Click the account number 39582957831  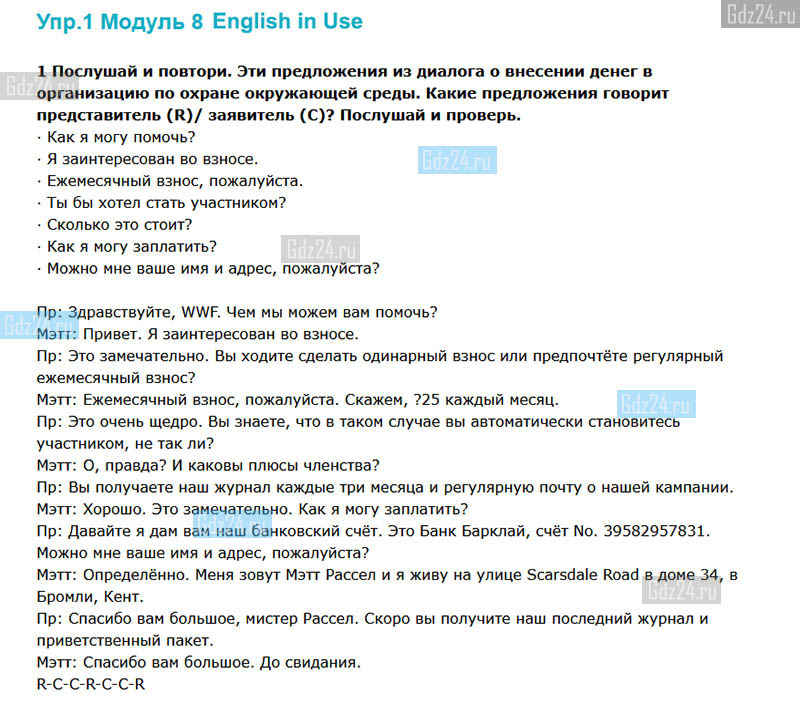pos(655,532)
